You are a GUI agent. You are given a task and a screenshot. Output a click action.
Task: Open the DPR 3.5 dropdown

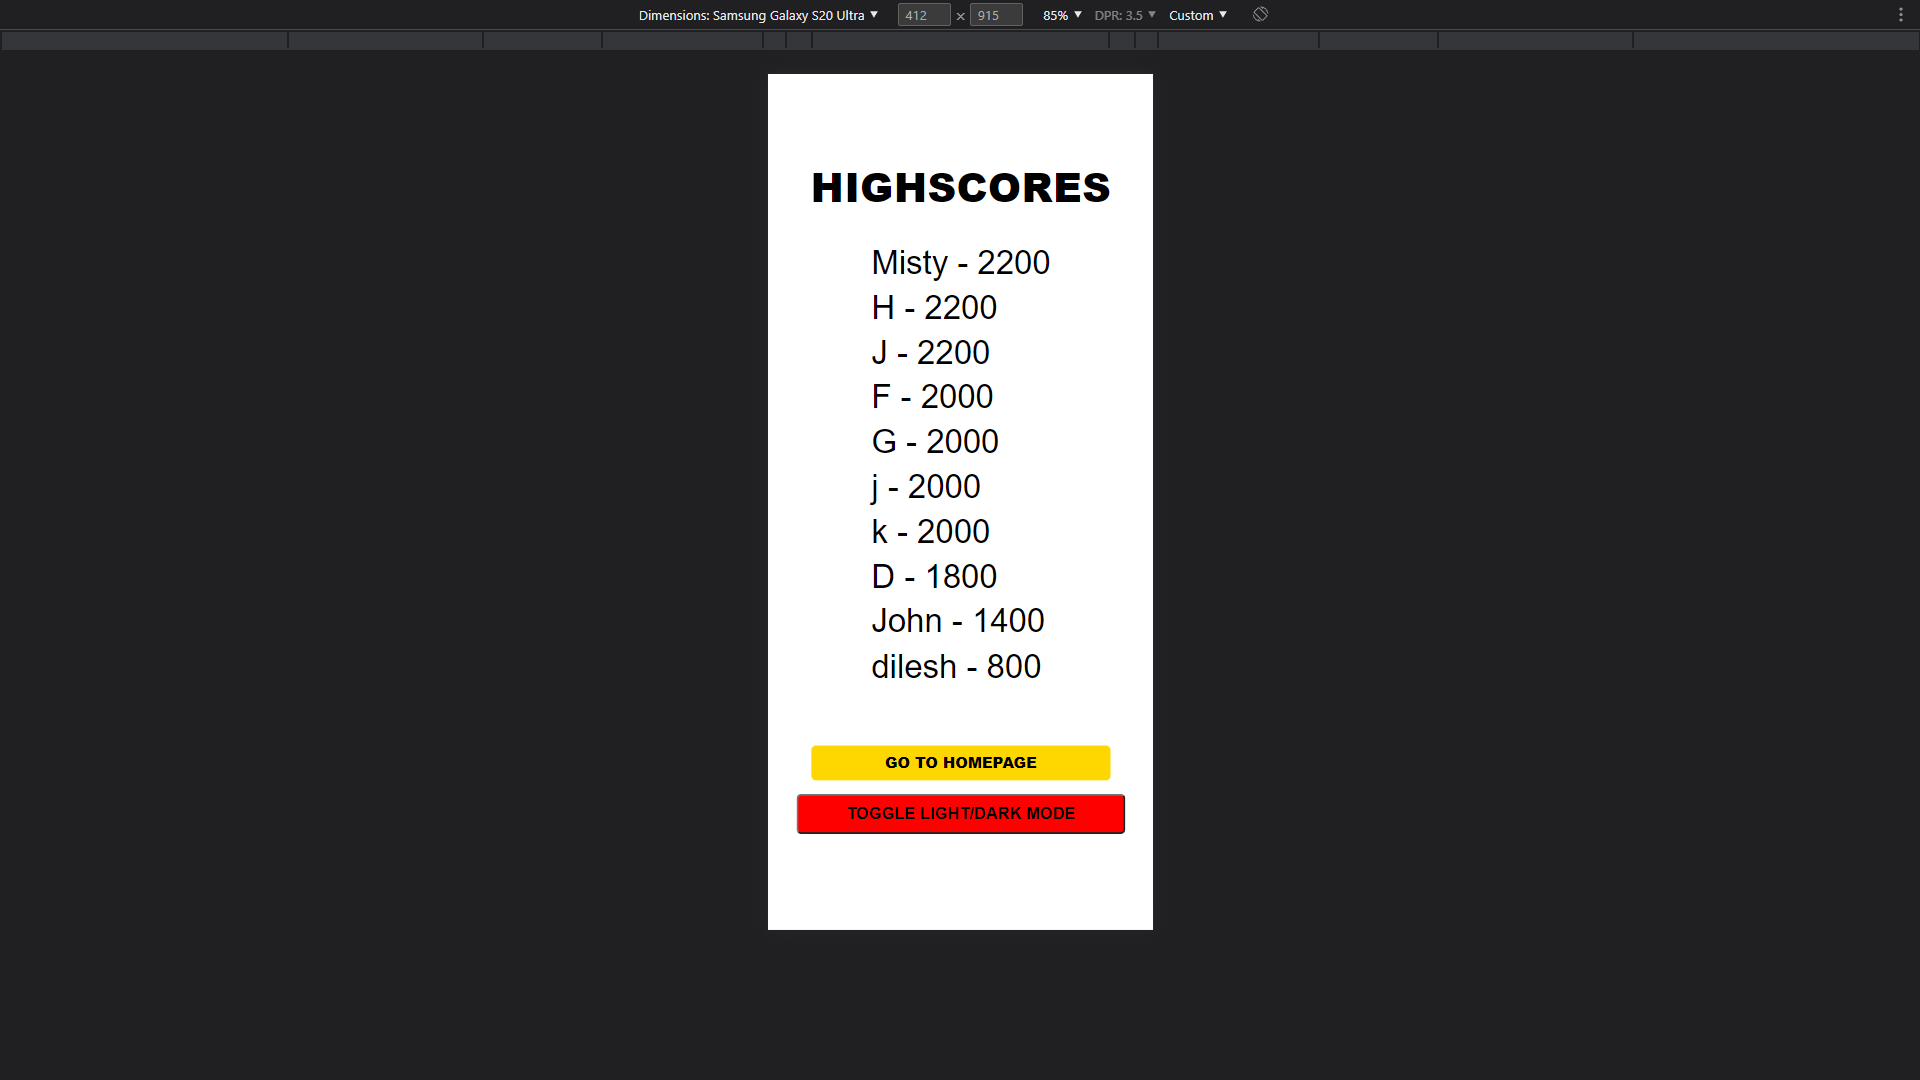[1124, 14]
